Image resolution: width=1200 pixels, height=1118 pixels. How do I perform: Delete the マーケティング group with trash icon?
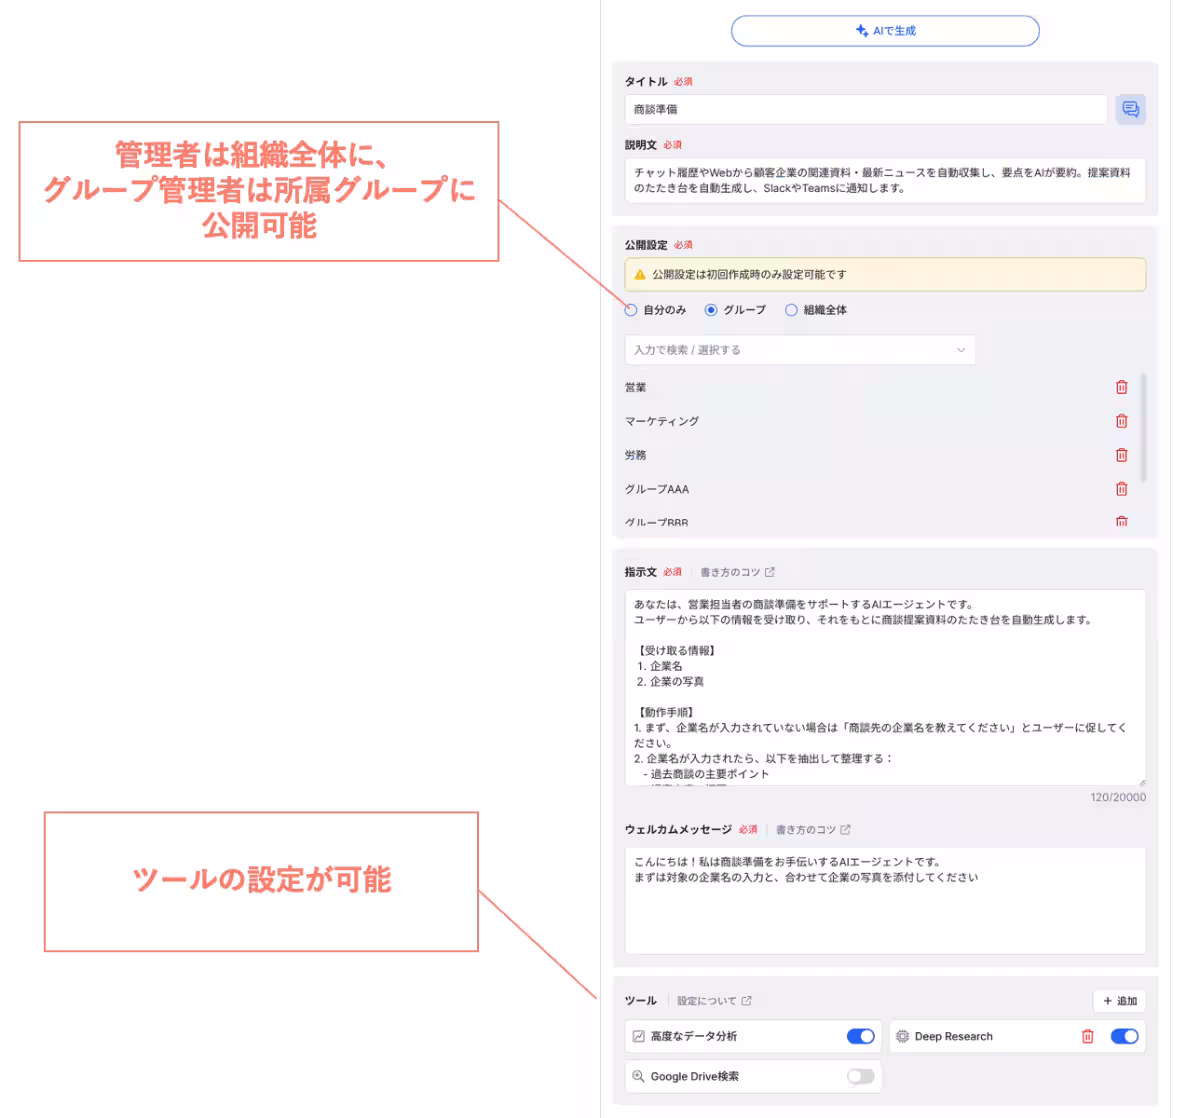point(1122,421)
